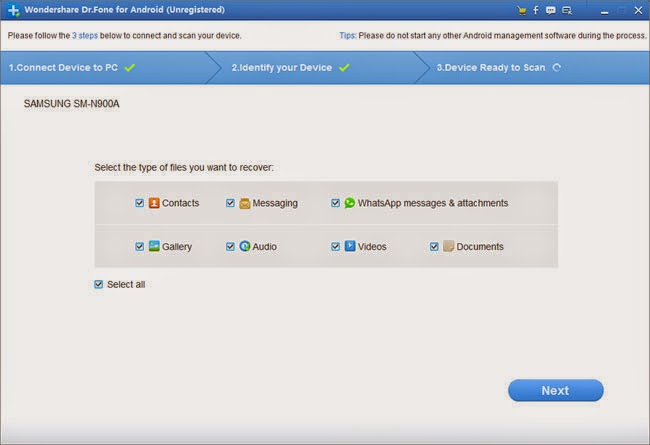This screenshot has height=445, width=650.
Task: Uncheck the Documents checkbox
Action: (434, 246)
